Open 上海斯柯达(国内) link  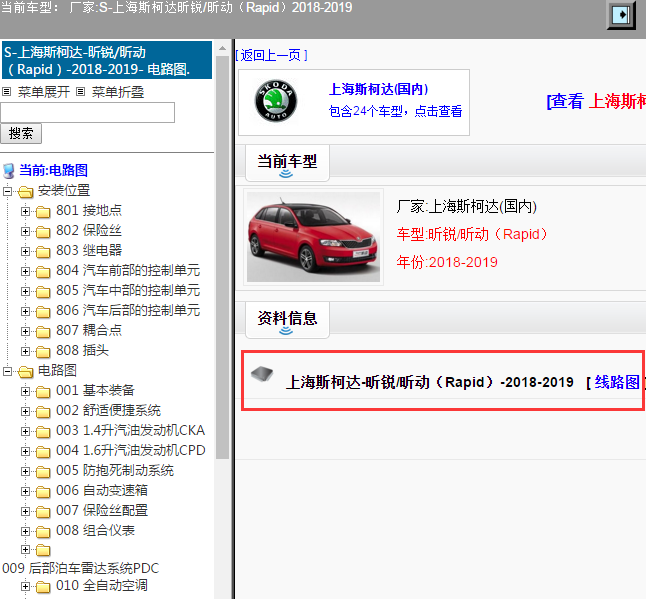[378, 89]
